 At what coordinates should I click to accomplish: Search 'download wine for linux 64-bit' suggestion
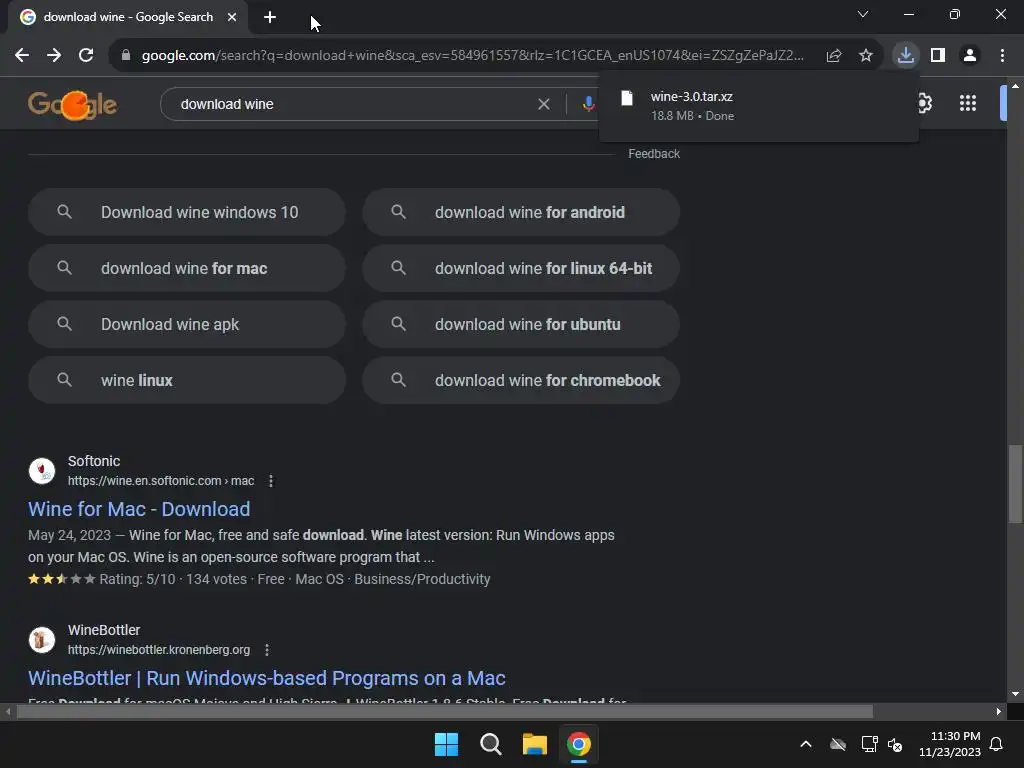tap(521, 268)
